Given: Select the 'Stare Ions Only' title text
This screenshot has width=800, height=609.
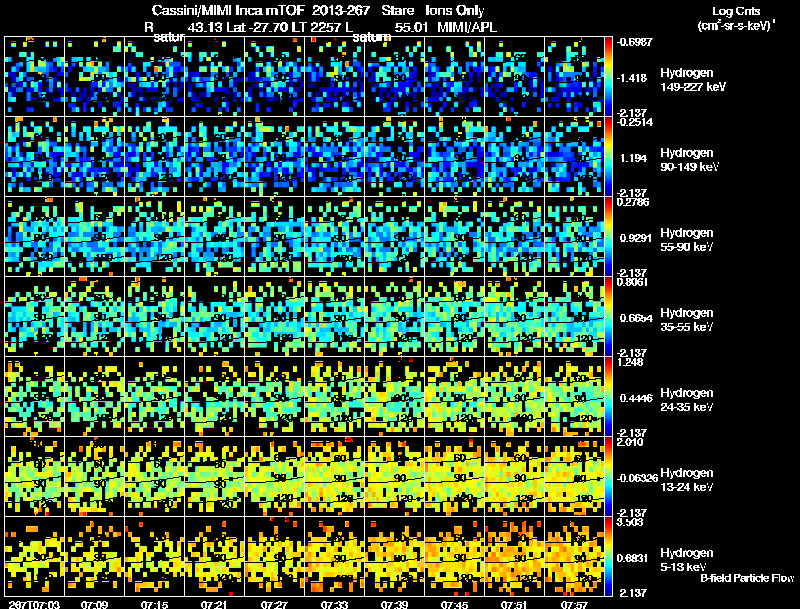Looking at the screenshot, I should point(433,11).
